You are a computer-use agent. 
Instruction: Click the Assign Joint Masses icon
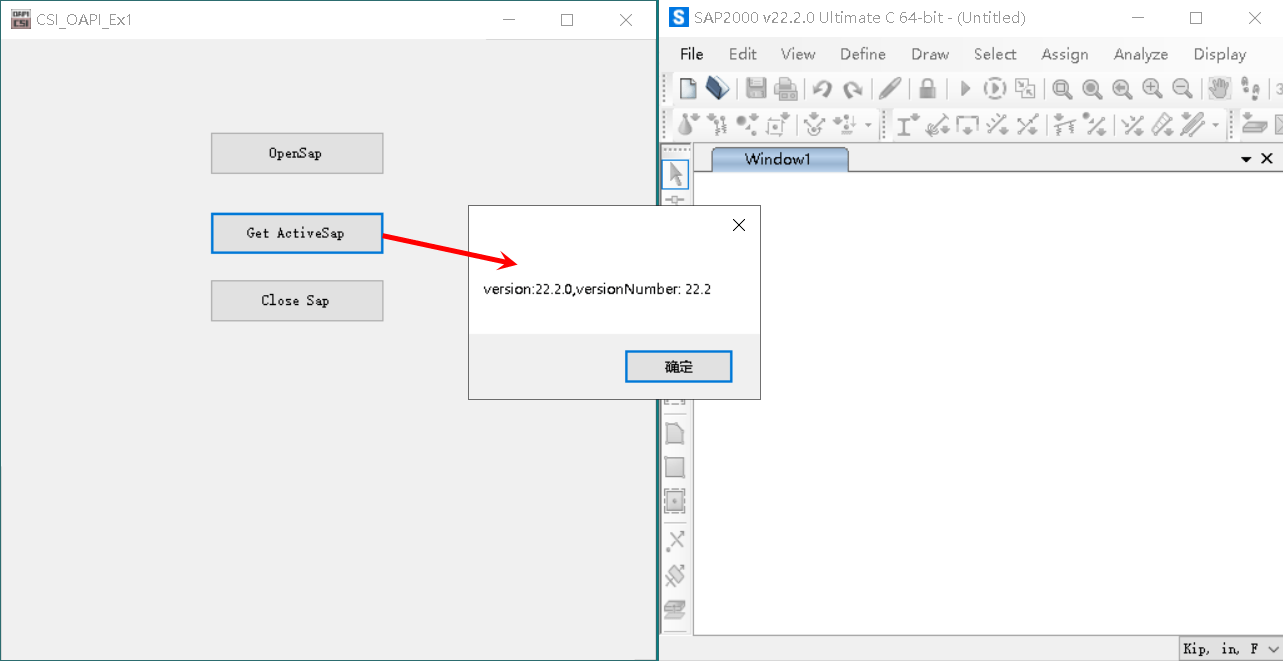point(747,125)
